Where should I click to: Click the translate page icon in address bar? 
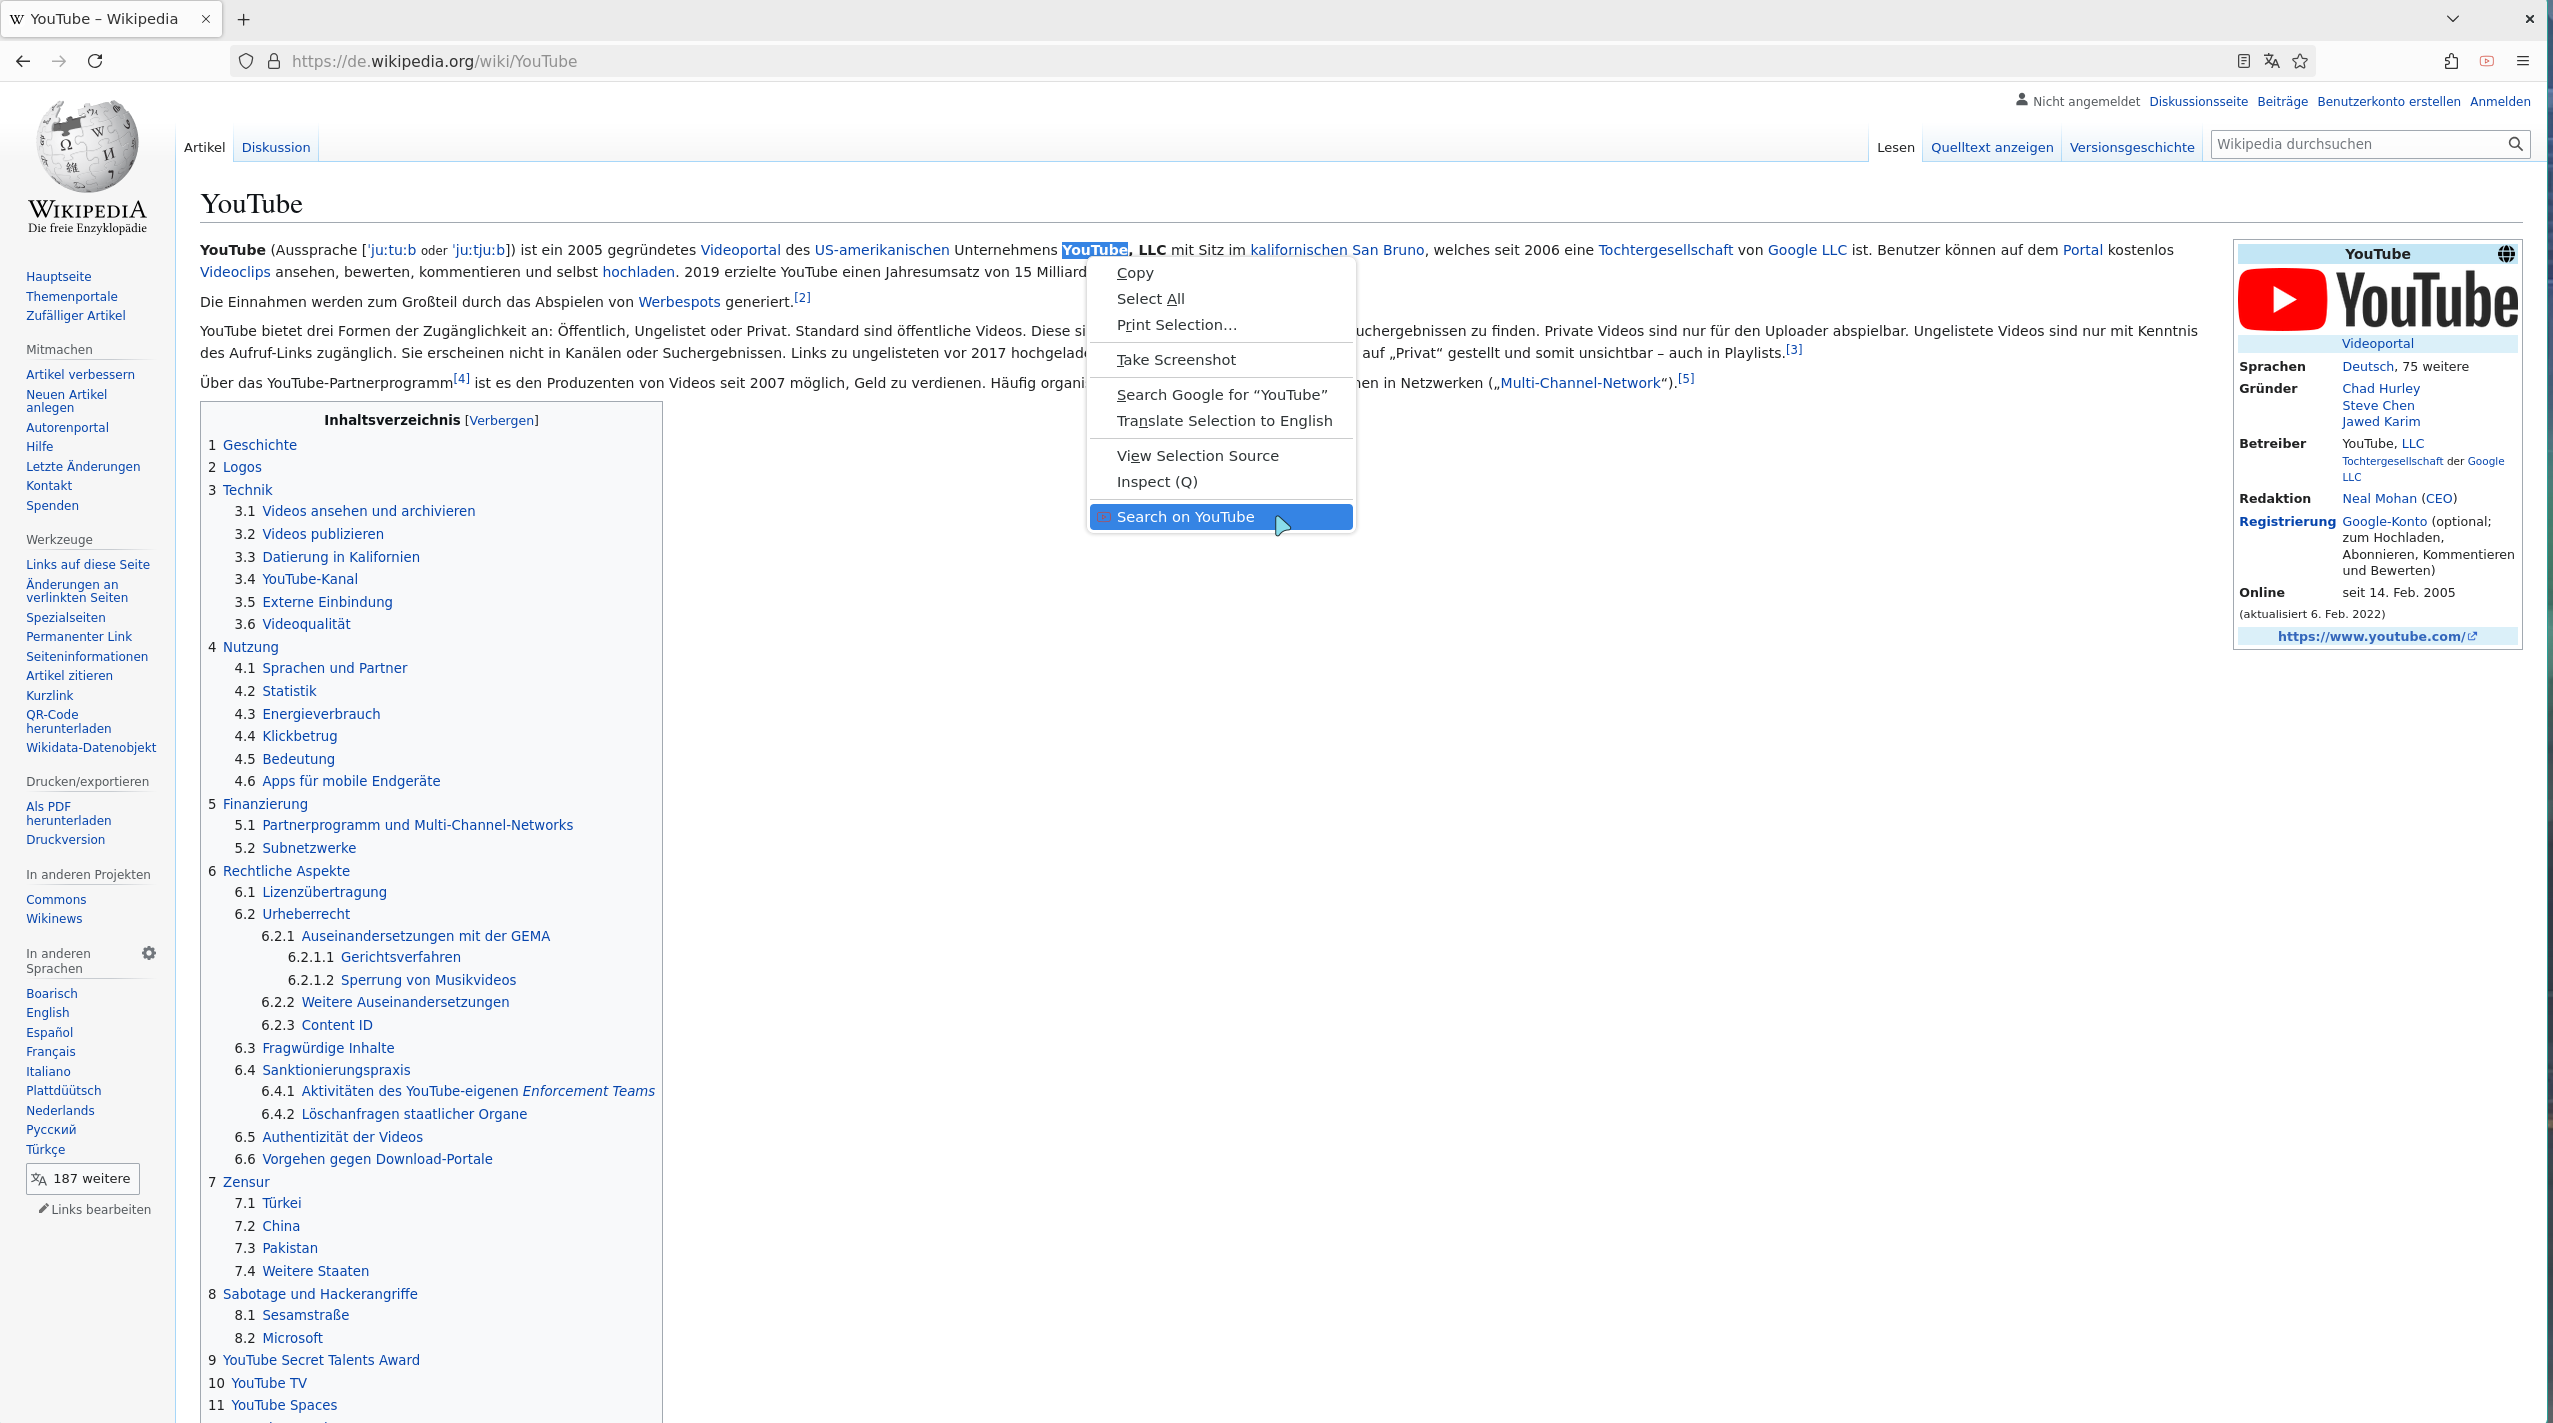pyautogui.click(x=2271, y=61)
